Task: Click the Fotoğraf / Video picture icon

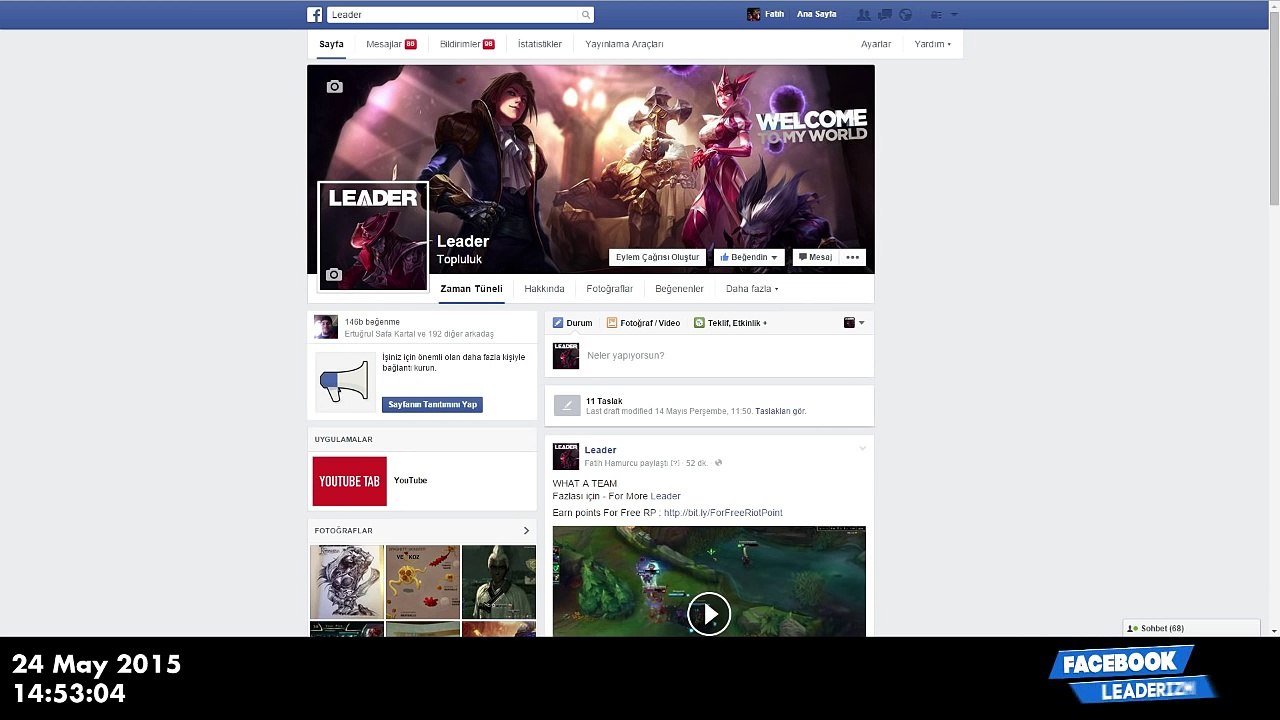Action: pyautogui.click(x=612, y=323)
